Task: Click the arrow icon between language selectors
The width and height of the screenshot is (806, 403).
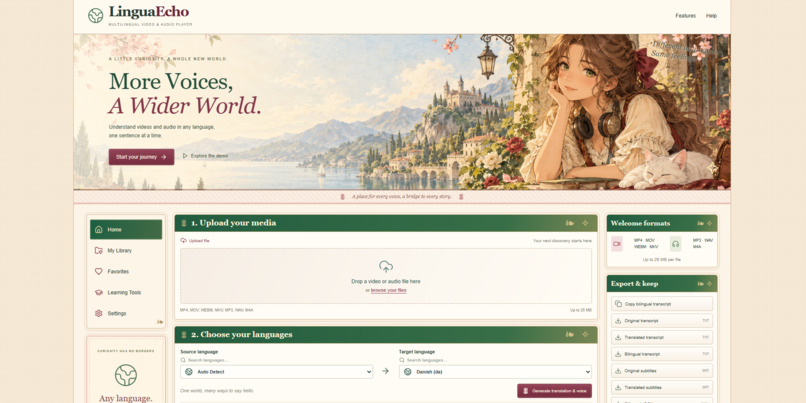Action: [386, 371]
